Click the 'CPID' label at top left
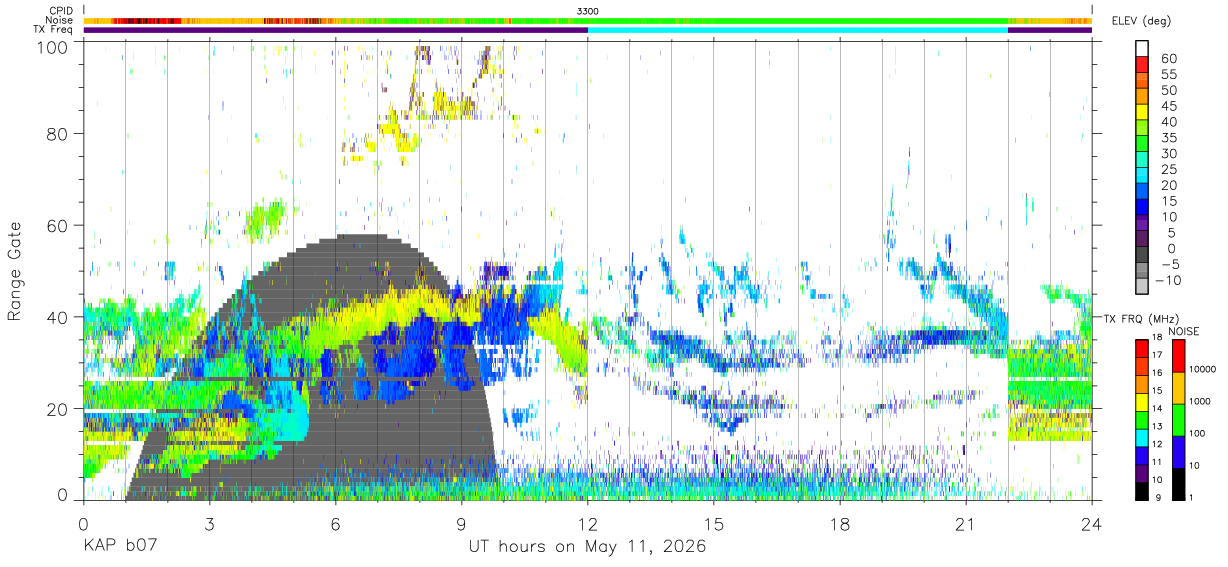Image resolution: width=1228 pixels, height=567 pixels. pyautogui.click(x=61, y=10)
